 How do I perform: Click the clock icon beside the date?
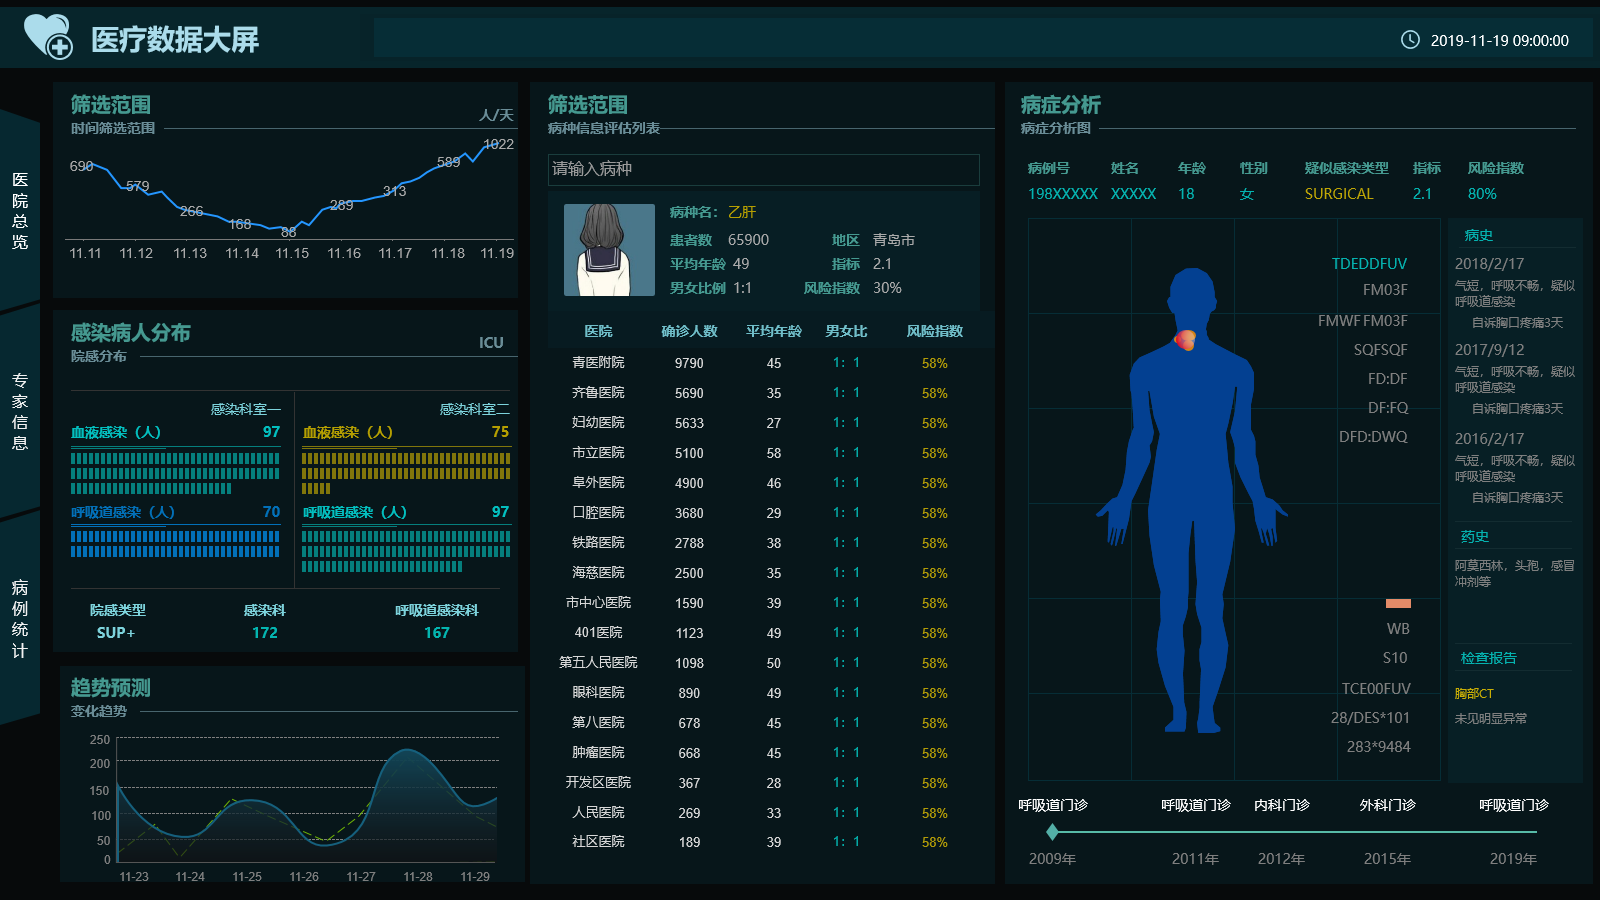tap(1410, 40)
